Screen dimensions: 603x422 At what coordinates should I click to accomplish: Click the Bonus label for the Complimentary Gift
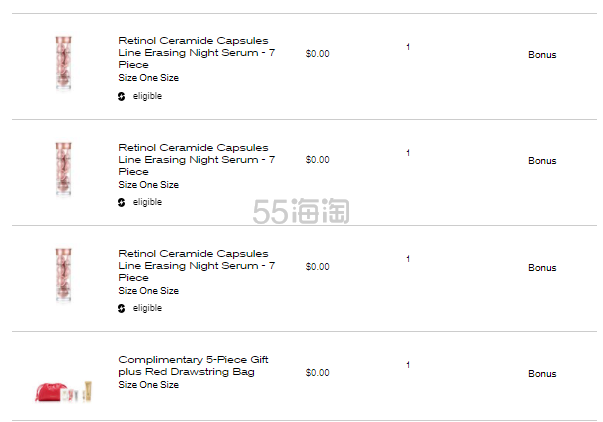[542, 374]
